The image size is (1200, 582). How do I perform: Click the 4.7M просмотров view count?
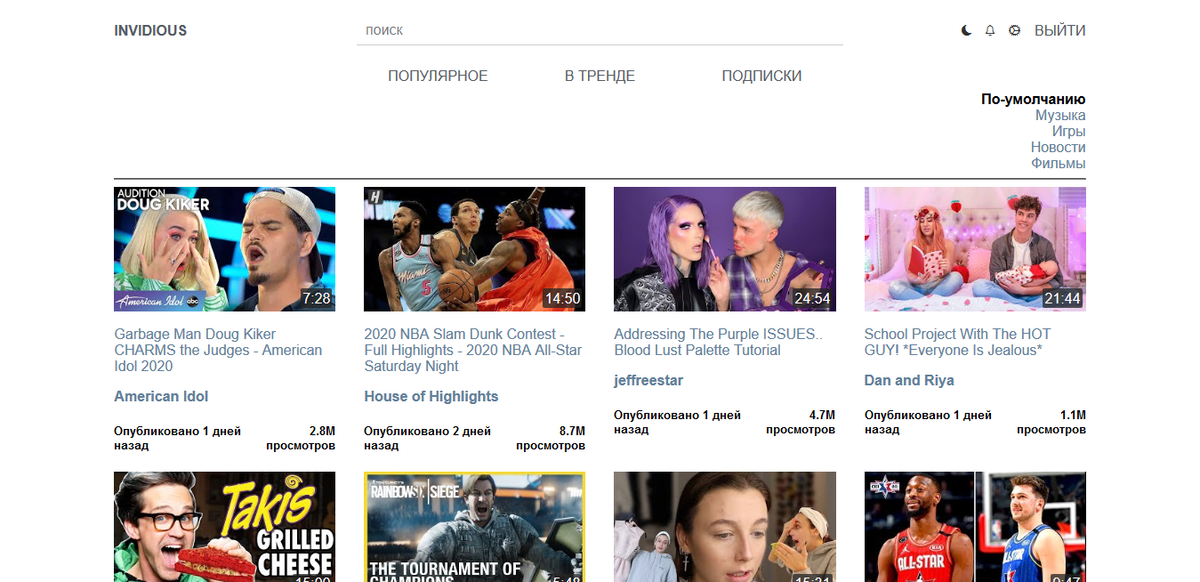pos(801,422)
